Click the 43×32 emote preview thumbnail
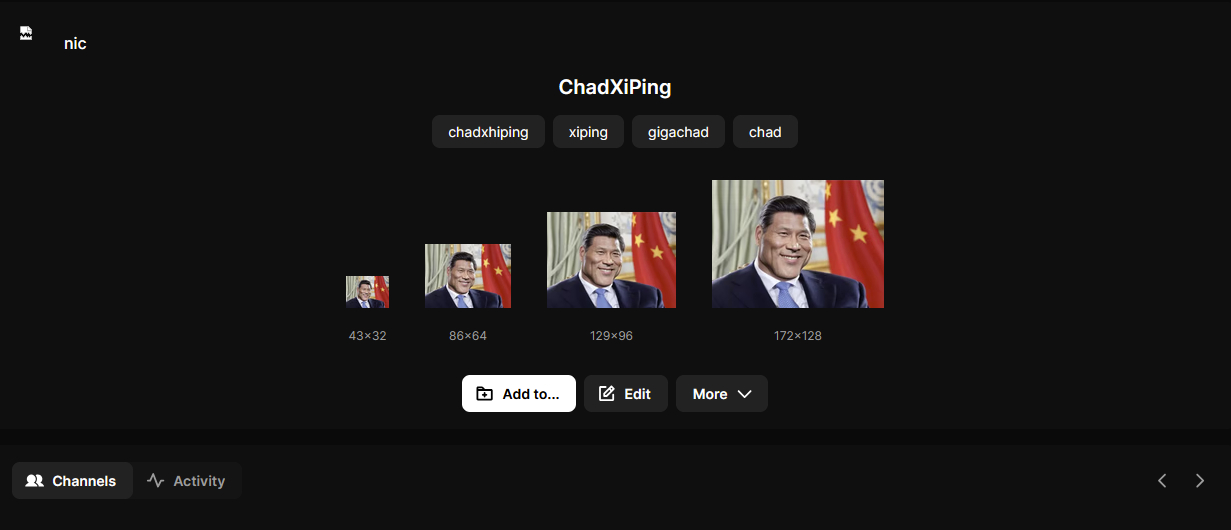 coord(367,292)
